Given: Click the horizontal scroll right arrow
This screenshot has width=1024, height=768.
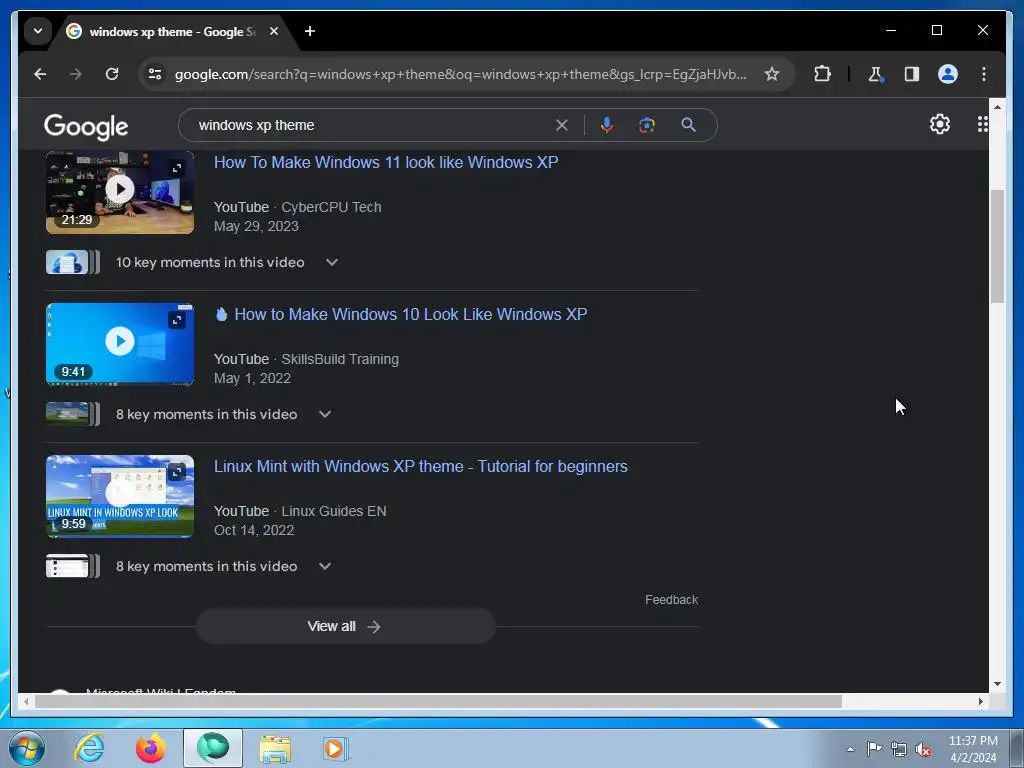Looking at the screenshot, I should click(980, 701).
